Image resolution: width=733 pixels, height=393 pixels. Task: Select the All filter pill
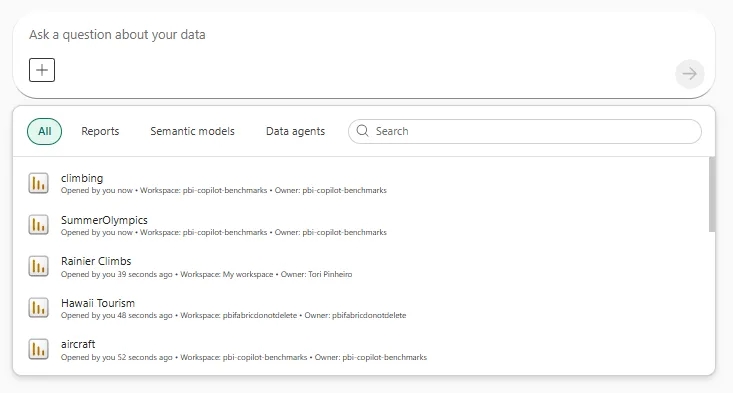(44, 131)
